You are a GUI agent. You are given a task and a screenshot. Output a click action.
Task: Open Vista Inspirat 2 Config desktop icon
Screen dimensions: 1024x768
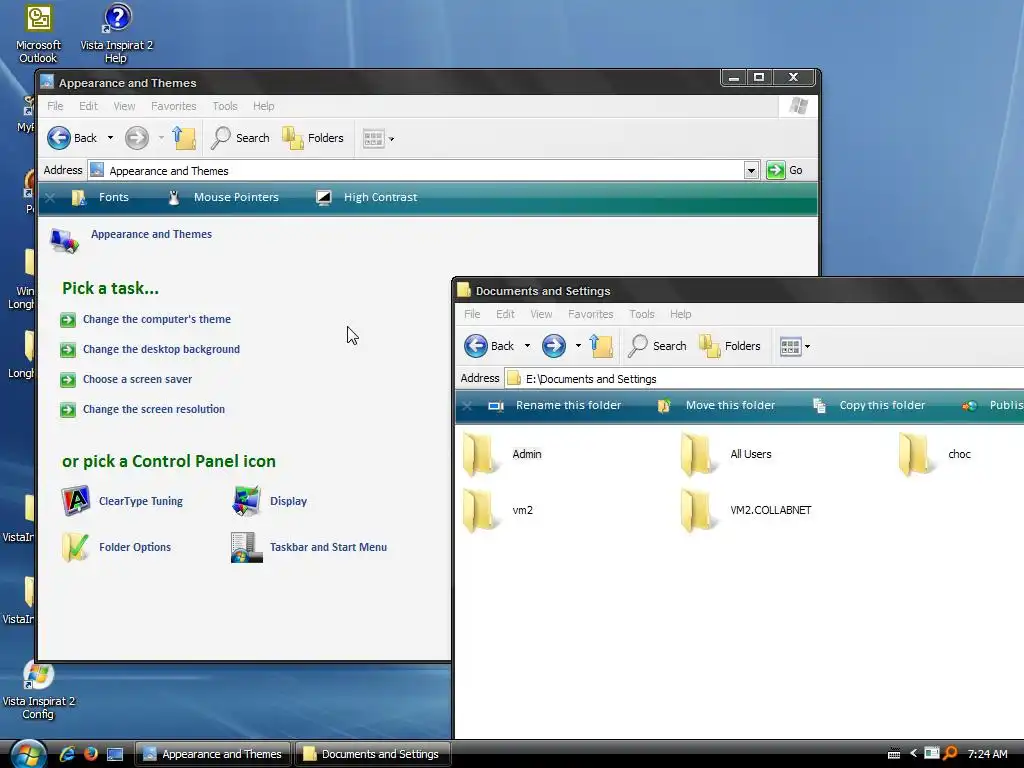pos(38,690)
